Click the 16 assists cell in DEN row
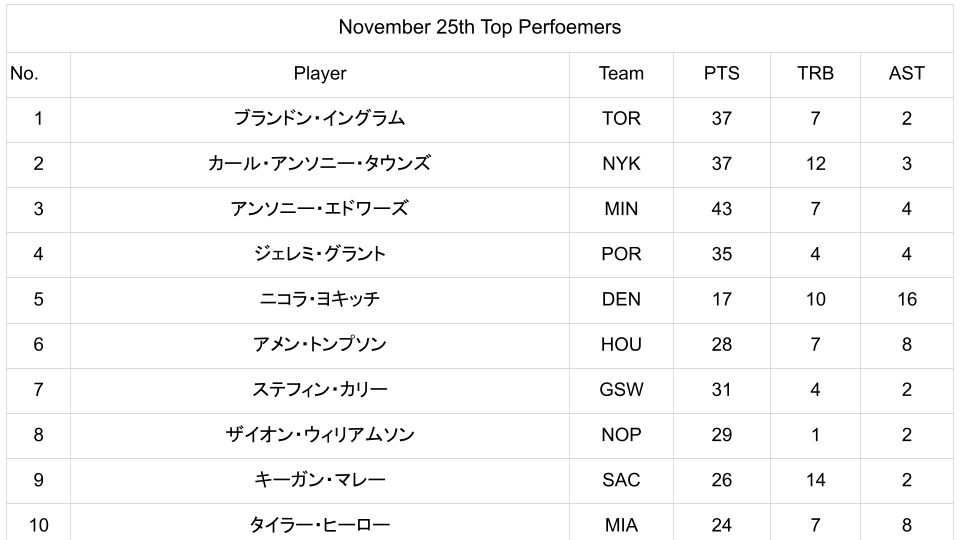960x540 pixels. pos(906,299)
